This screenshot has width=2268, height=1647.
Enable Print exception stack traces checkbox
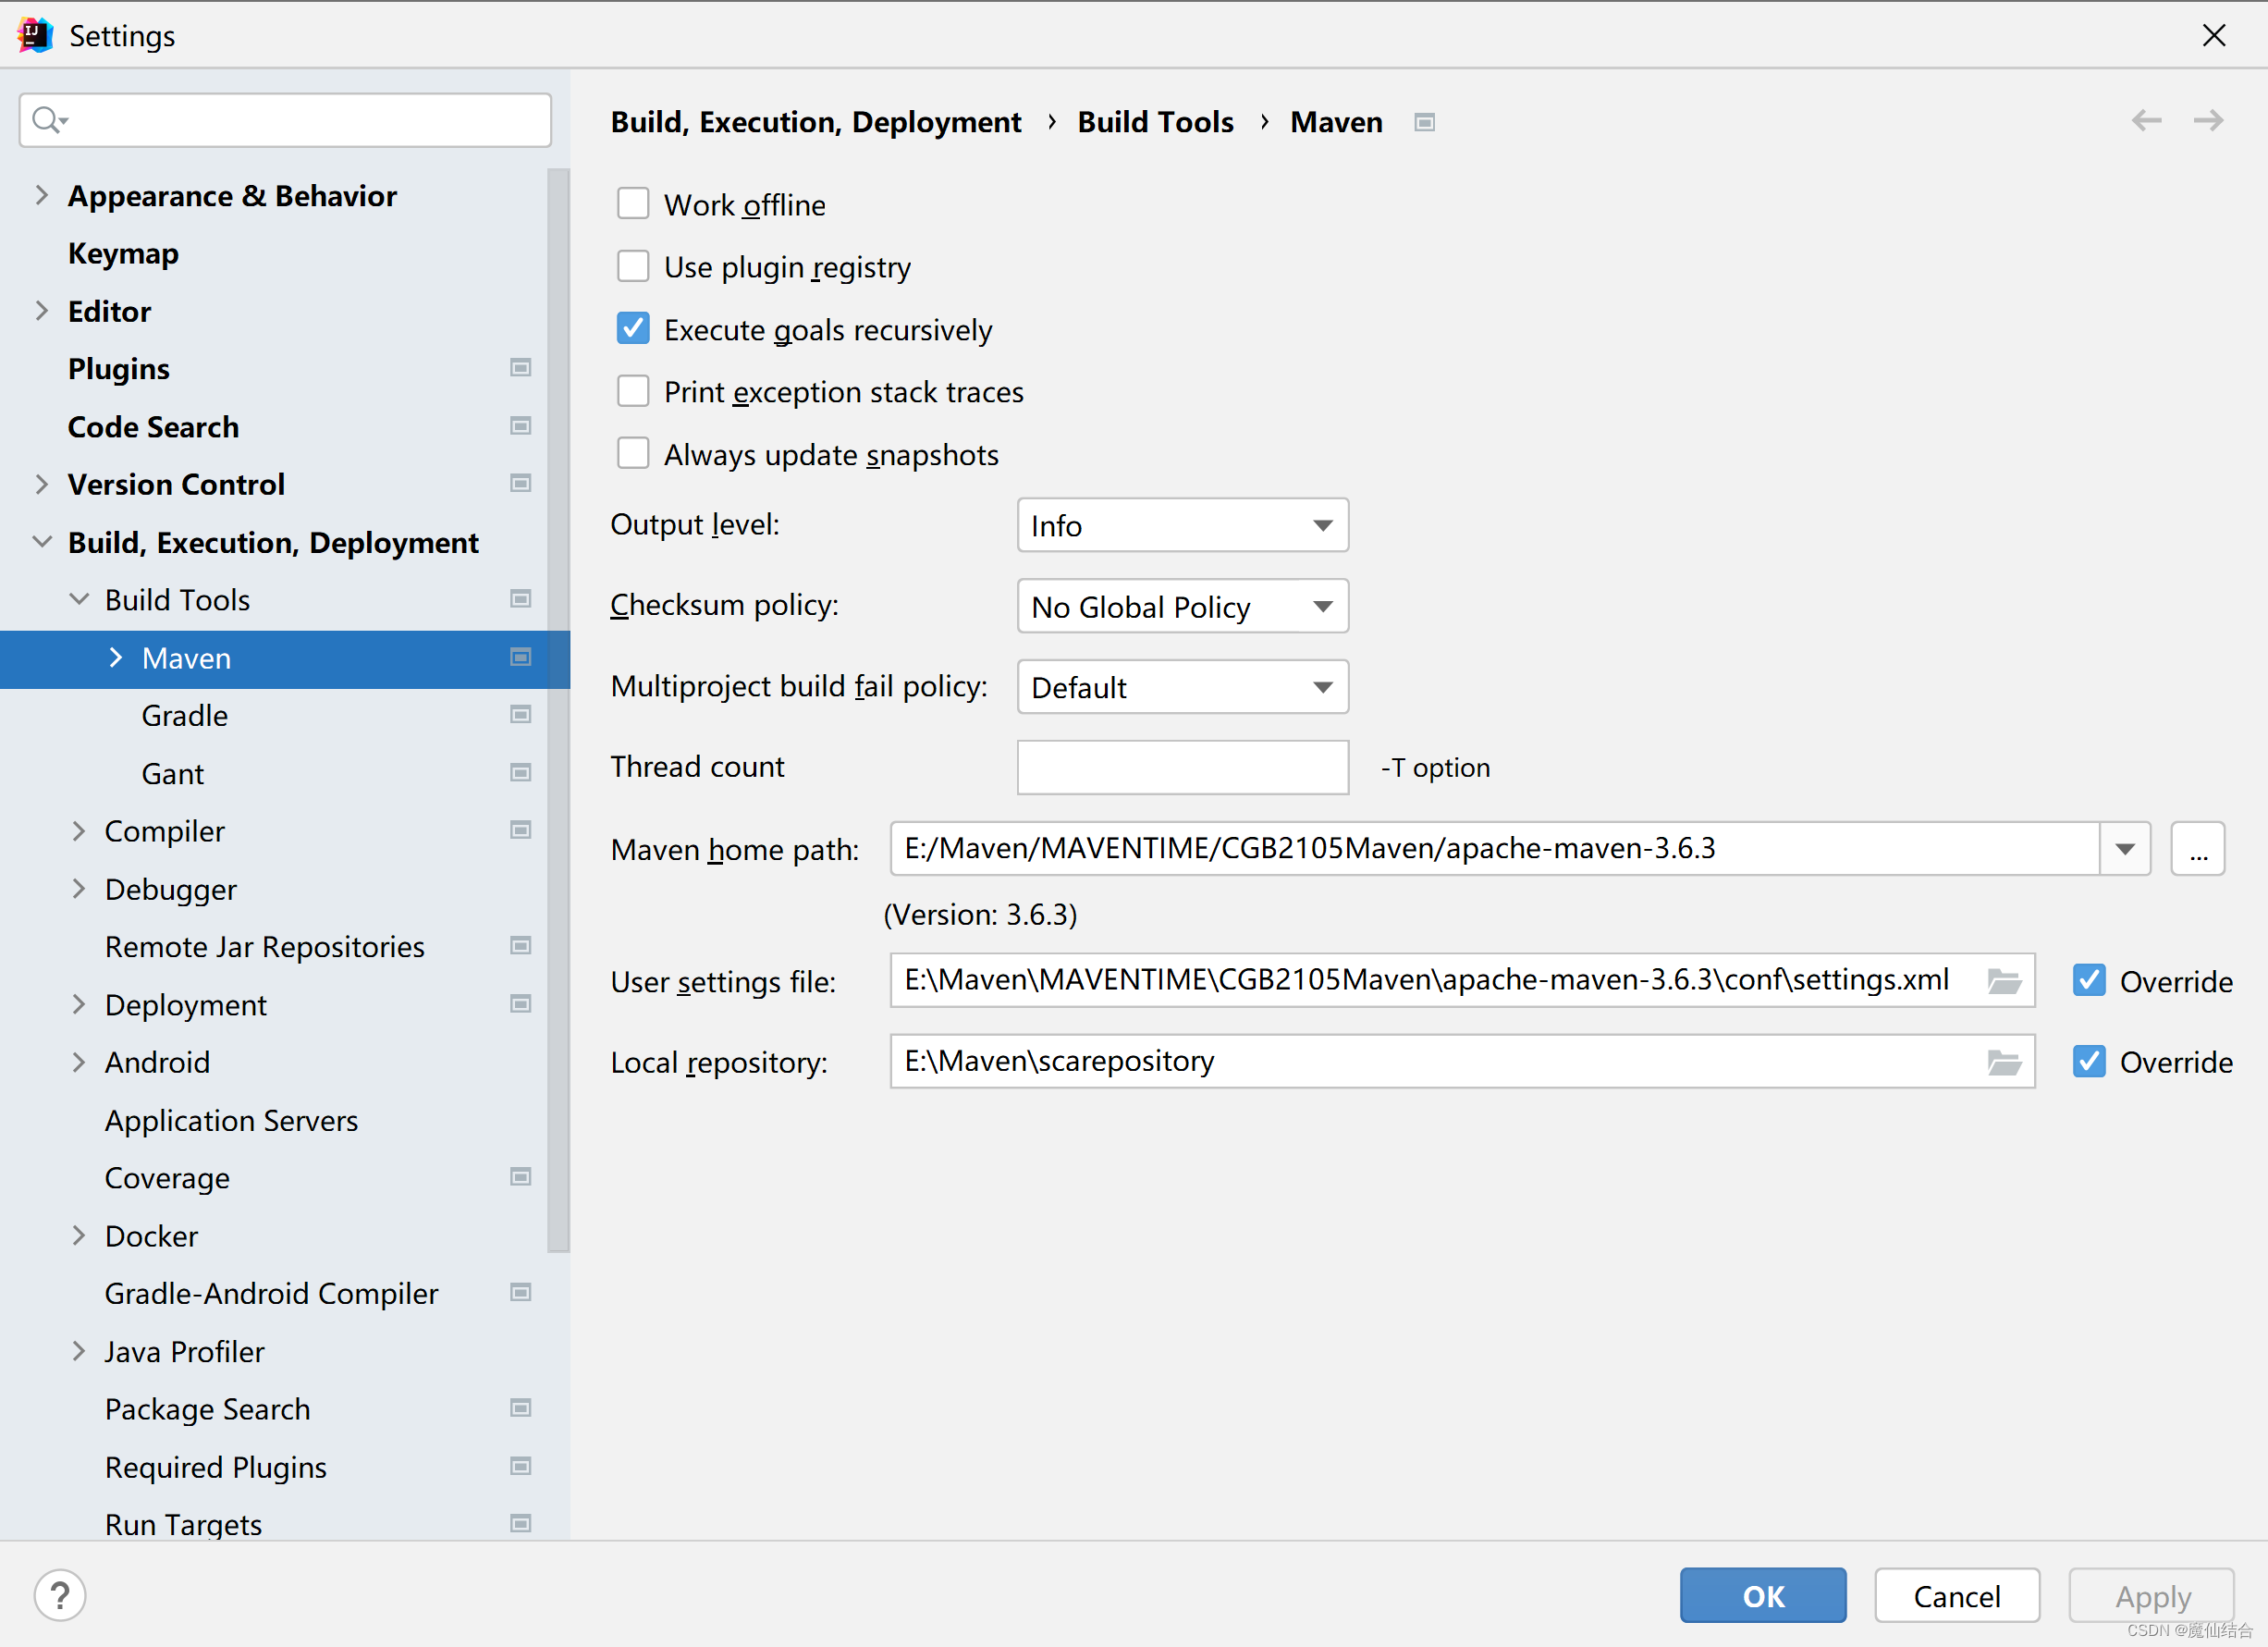pyautogui.click(x=634, y=393)
